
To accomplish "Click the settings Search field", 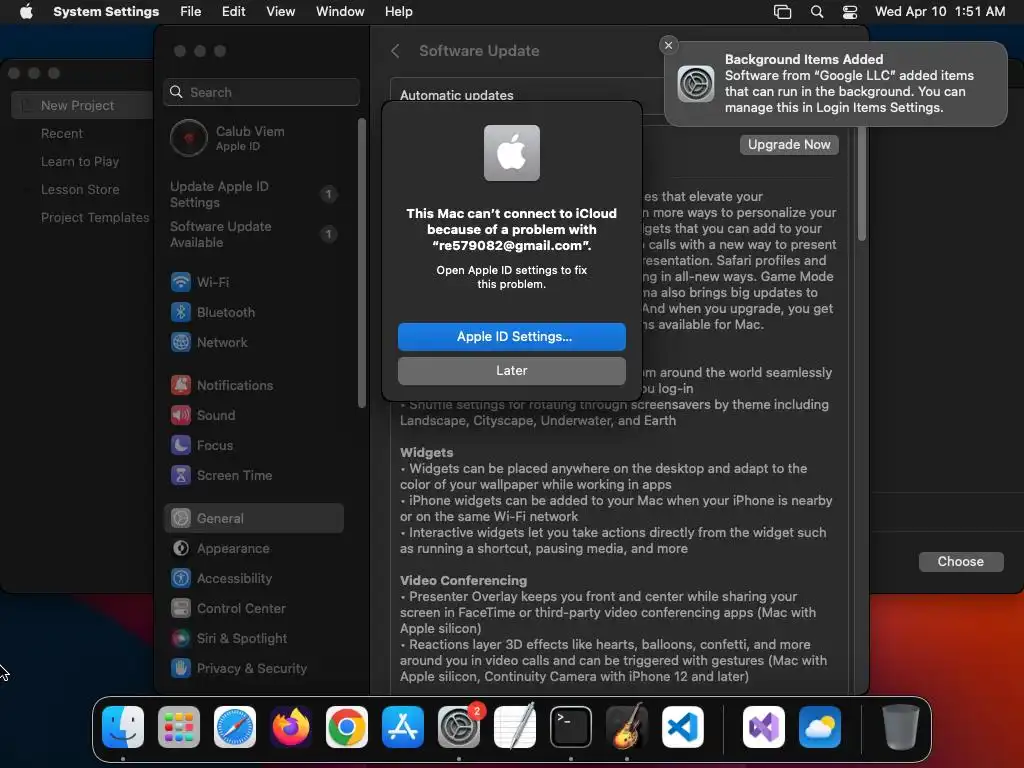I will (261, 92).
